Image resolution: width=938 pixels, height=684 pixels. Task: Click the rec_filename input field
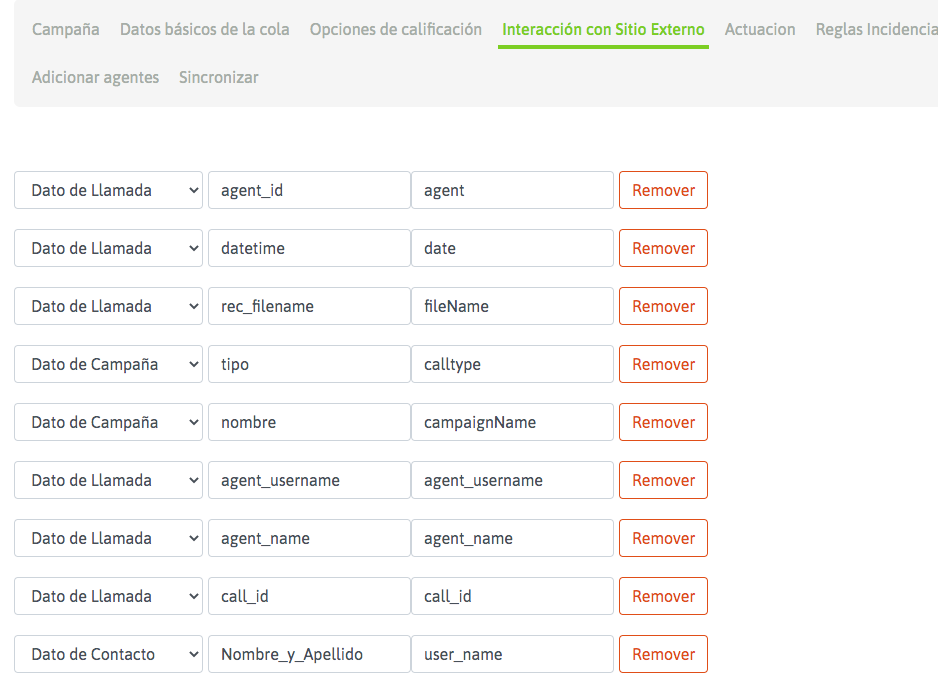(308, 306)
